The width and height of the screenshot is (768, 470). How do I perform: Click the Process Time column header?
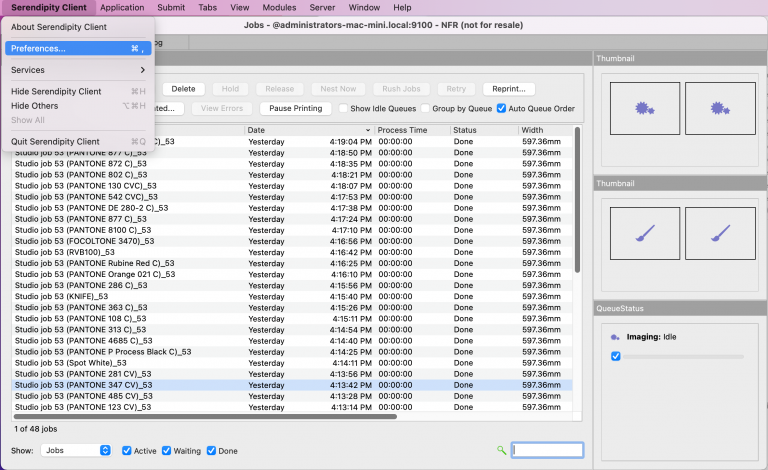click(413, 130)
